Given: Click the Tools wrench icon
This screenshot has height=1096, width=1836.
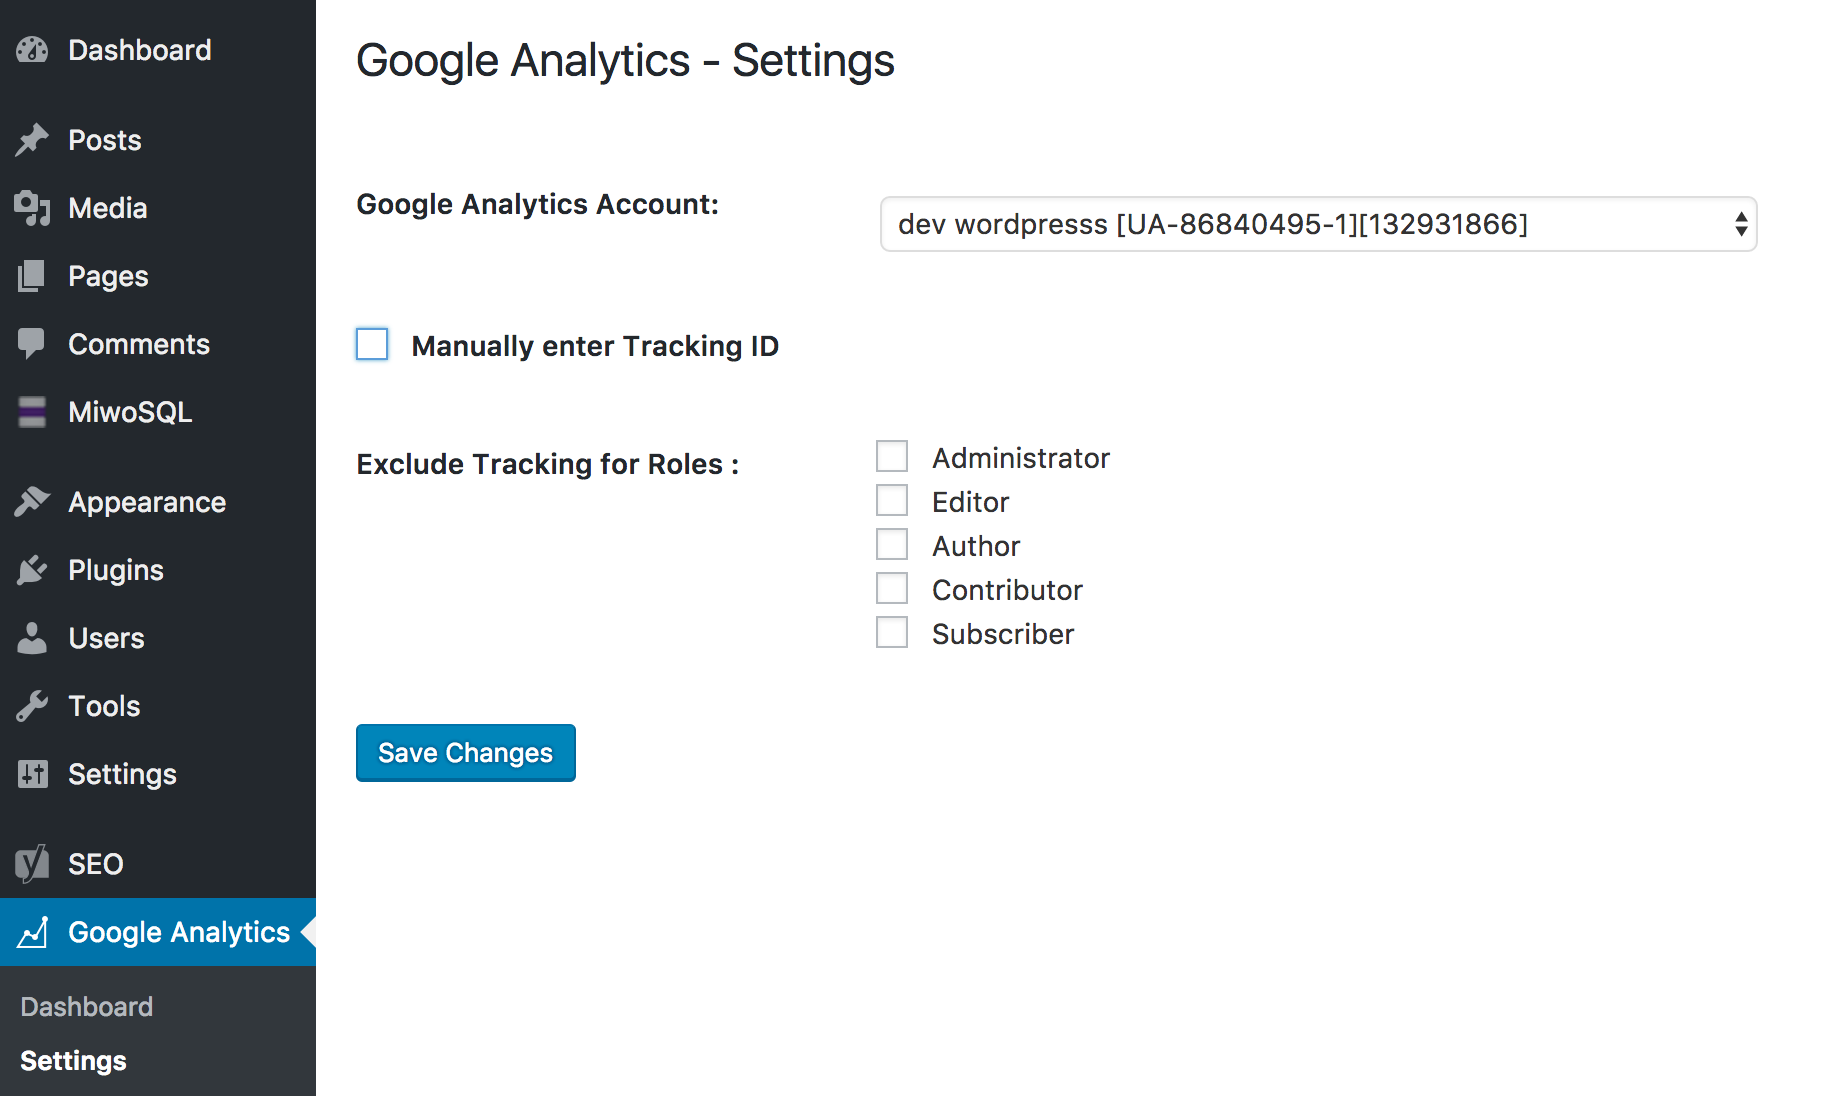Looking at the screenshot, I should coord(32,706).
